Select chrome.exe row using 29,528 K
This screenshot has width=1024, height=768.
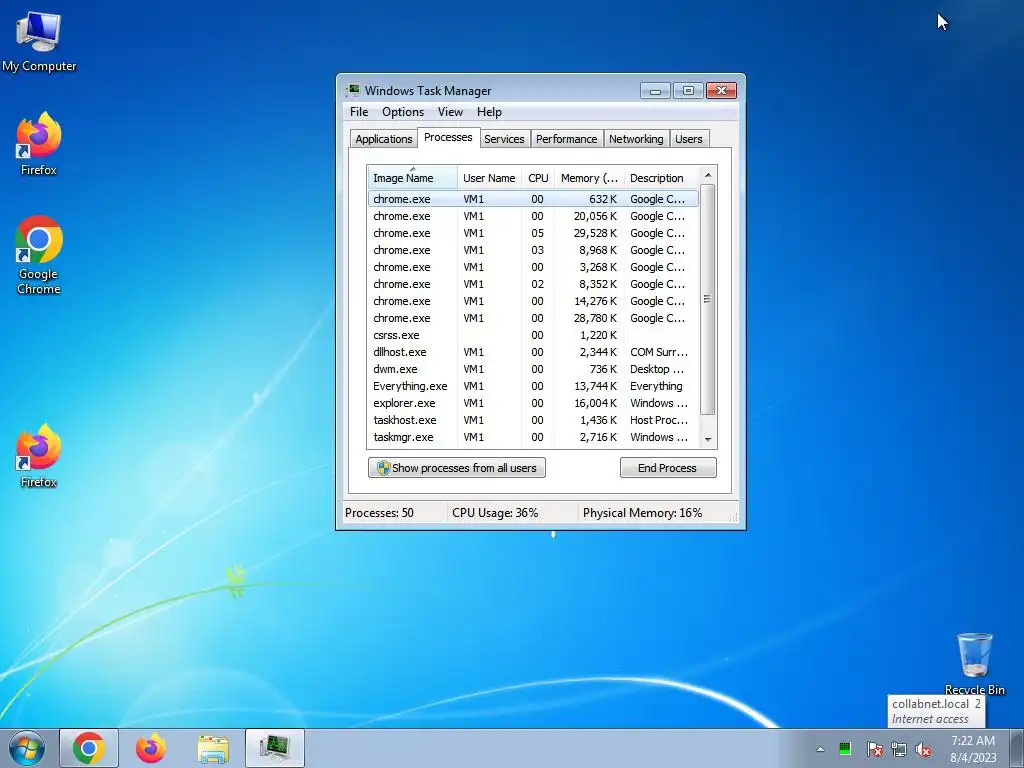click(533, 232)
